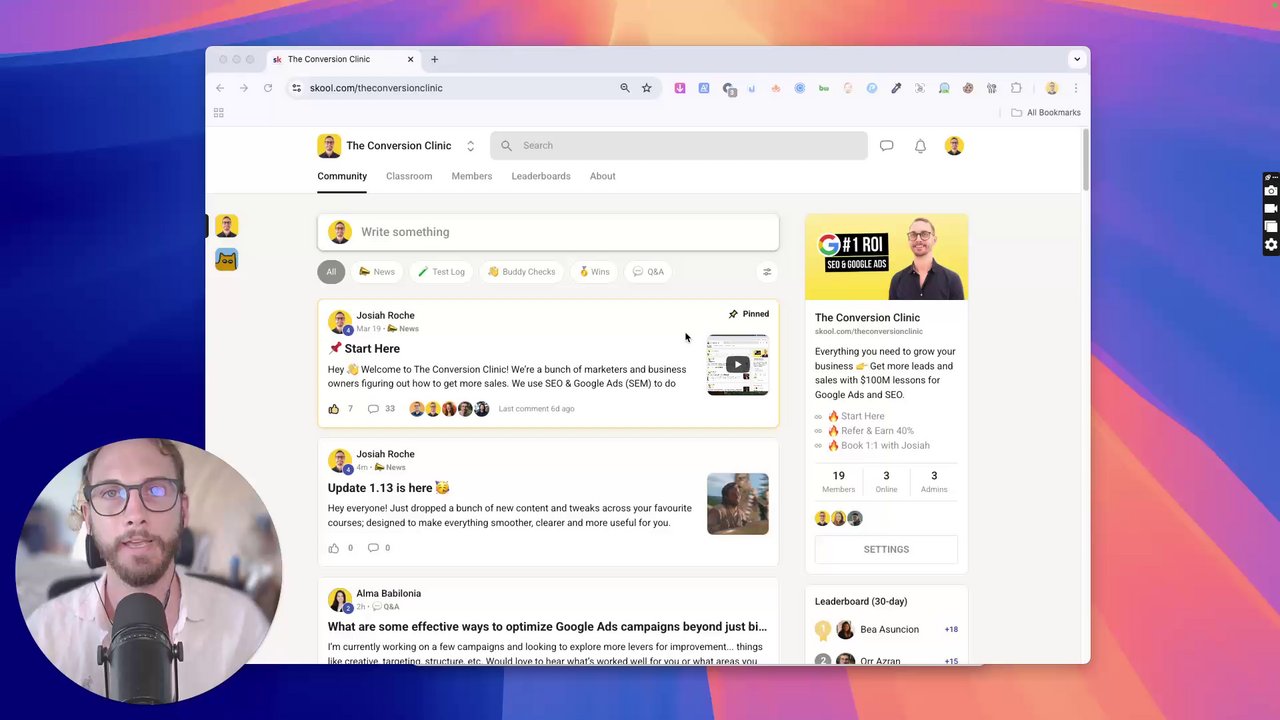Switch to the Leaderboards tab
Image resolution: width=1280 pixels, height=720 pixels.
tap(541, 176)
